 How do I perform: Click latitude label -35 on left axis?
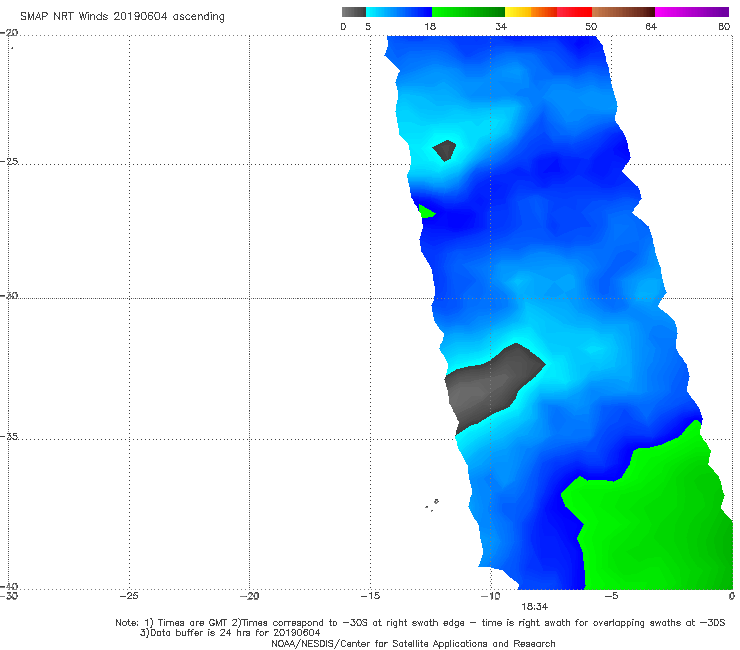pyautogui.click(x=9, y=436)
